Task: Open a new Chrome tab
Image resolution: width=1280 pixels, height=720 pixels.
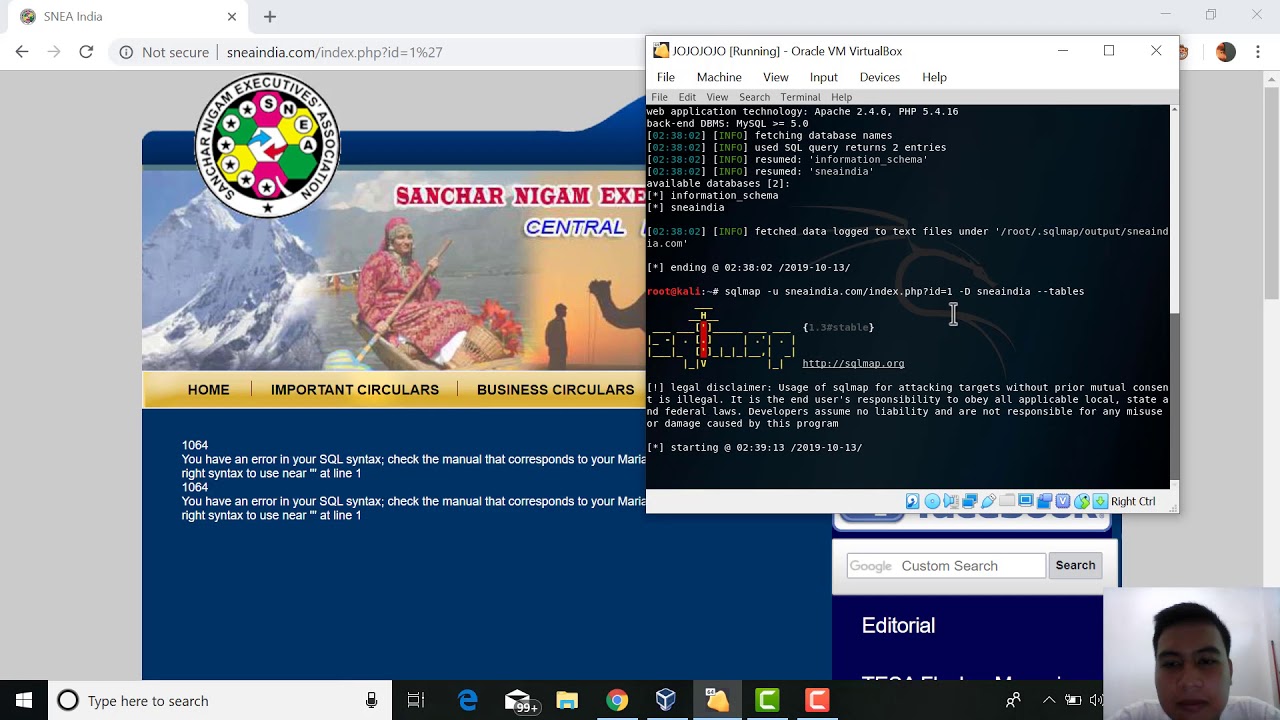Action: (270, 16)
